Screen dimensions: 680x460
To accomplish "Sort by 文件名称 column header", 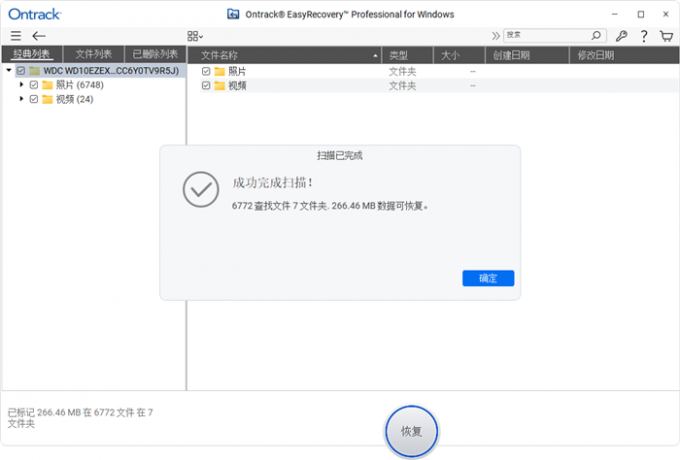I will 284,55.
